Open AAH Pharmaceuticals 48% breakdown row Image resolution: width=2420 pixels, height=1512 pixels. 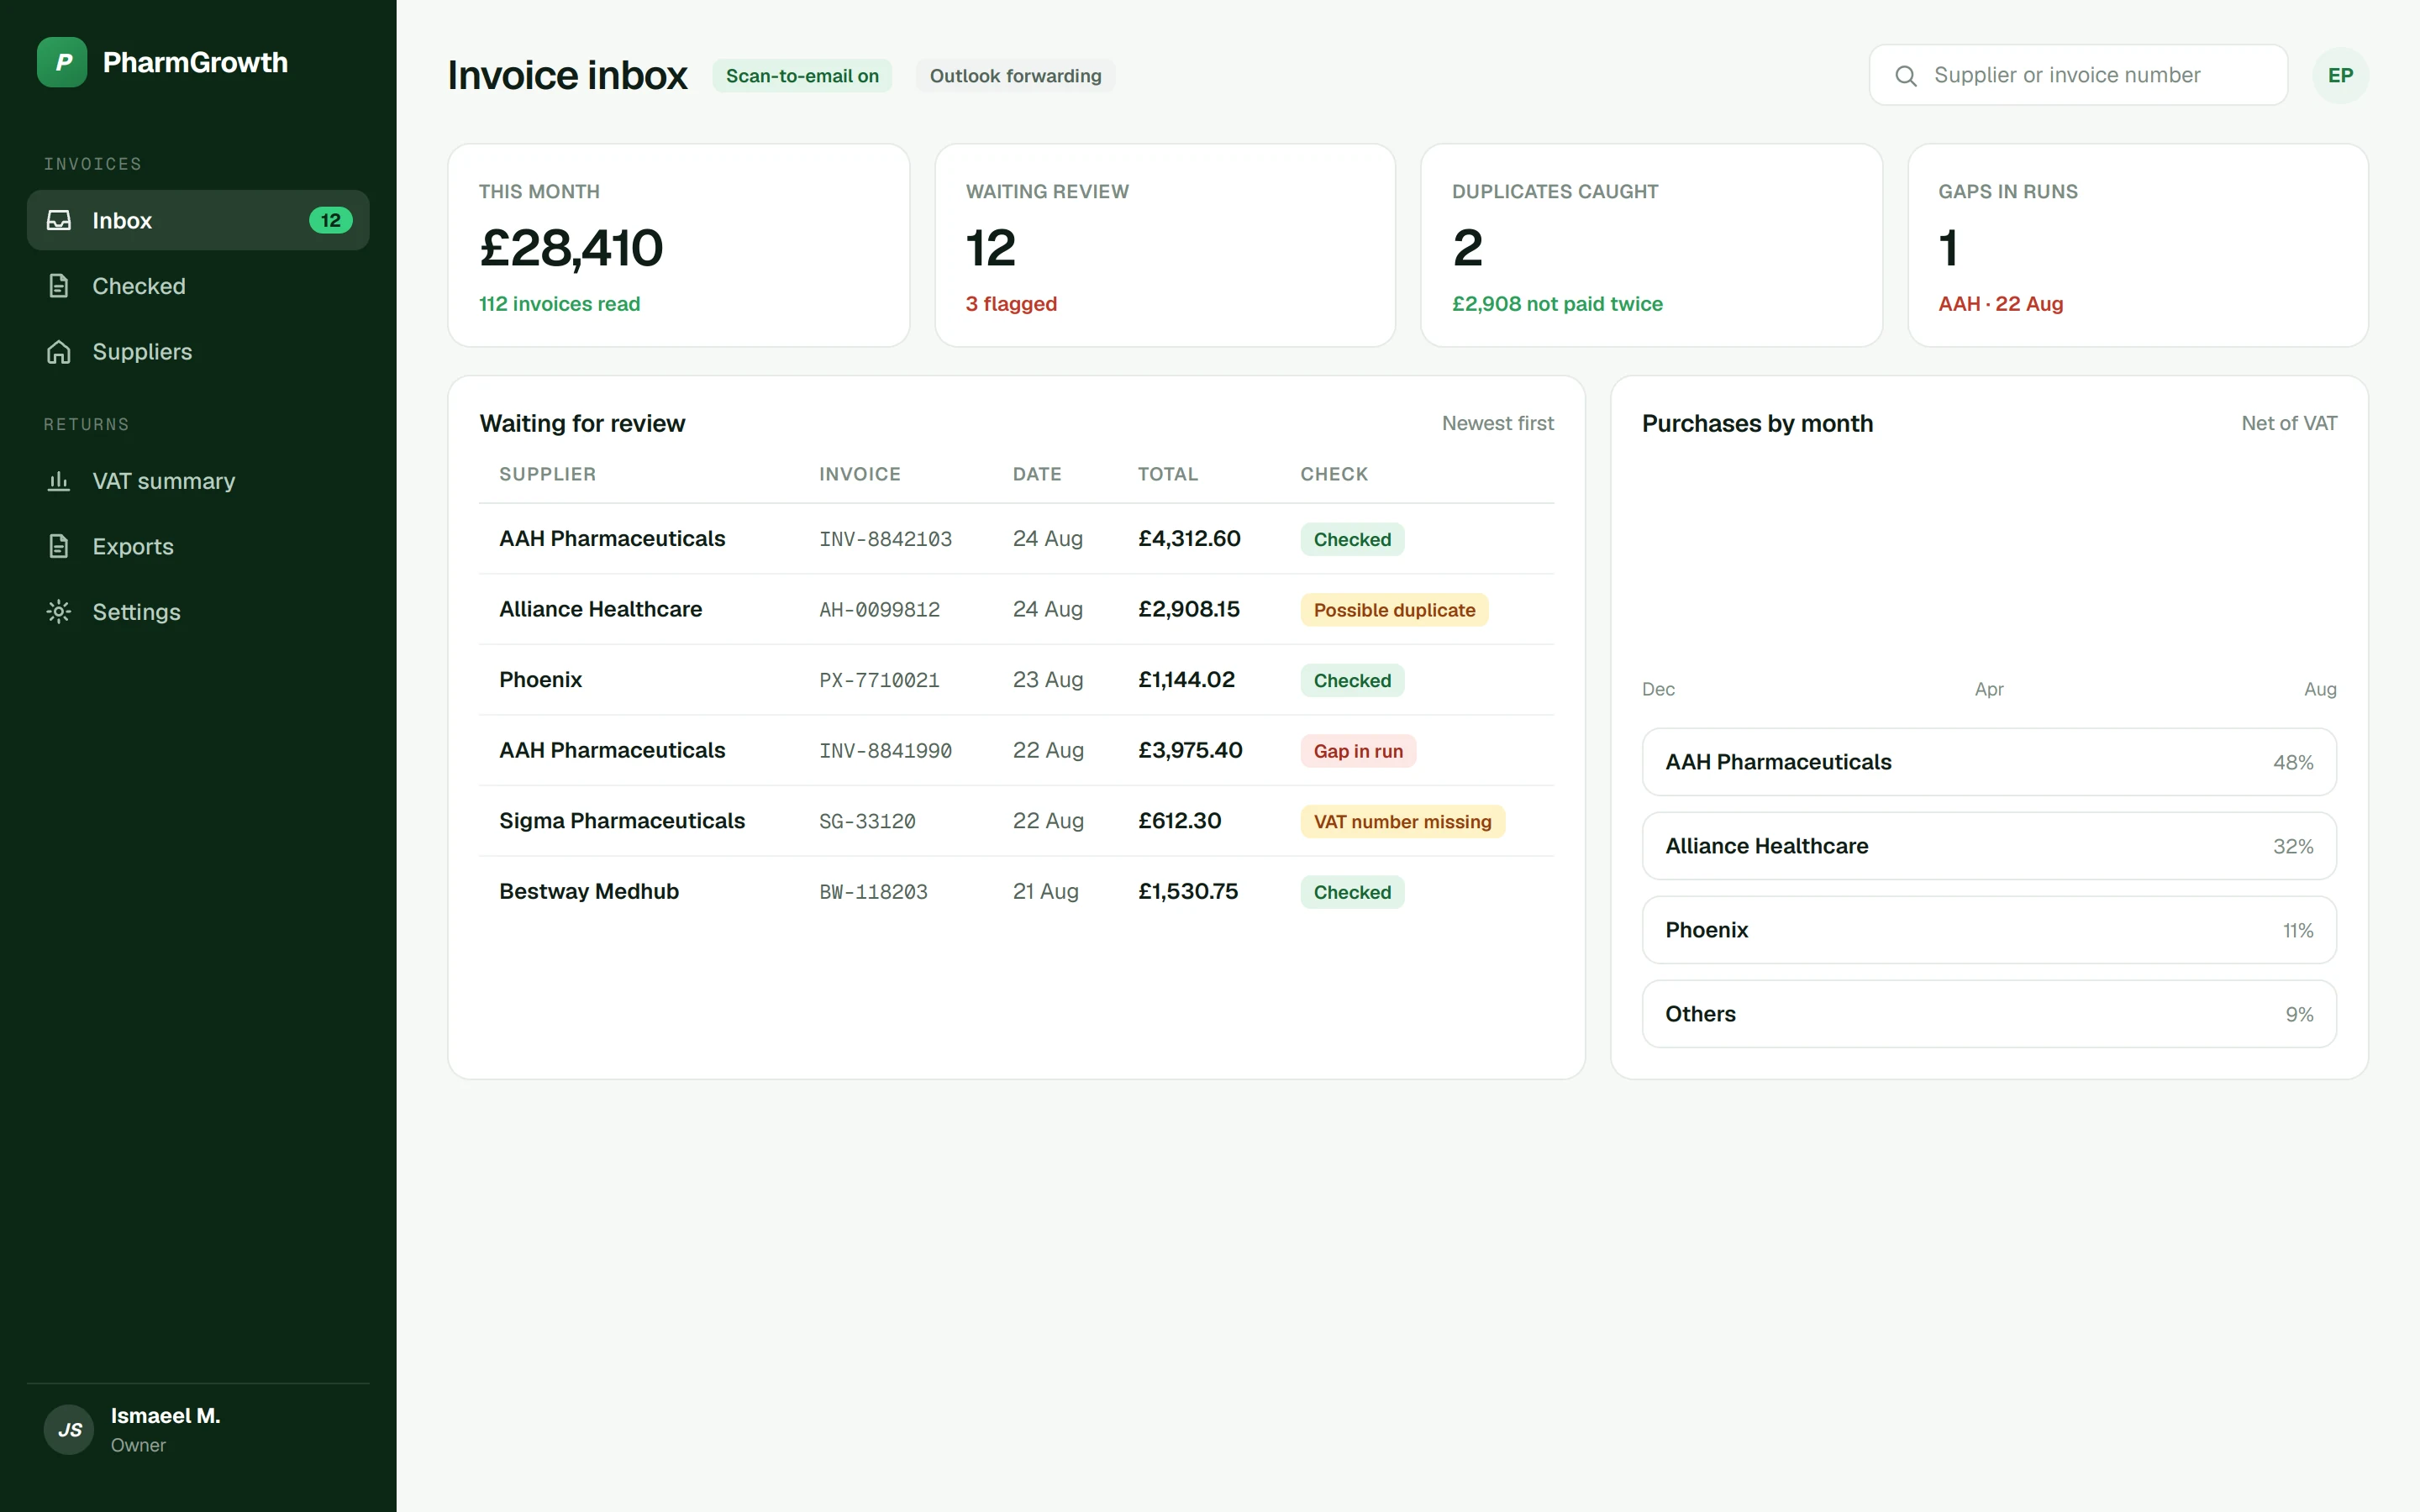pyautogui.click(x=1989, y=762)
